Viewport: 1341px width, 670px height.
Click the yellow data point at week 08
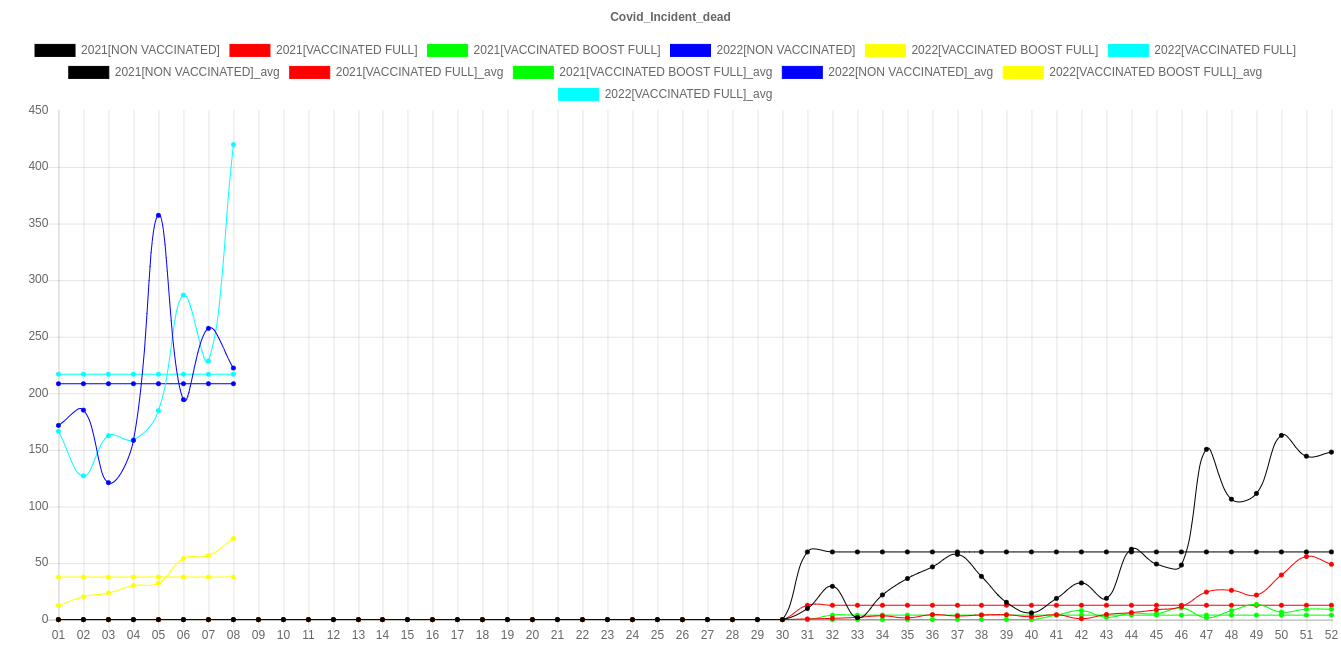point(233,539)
